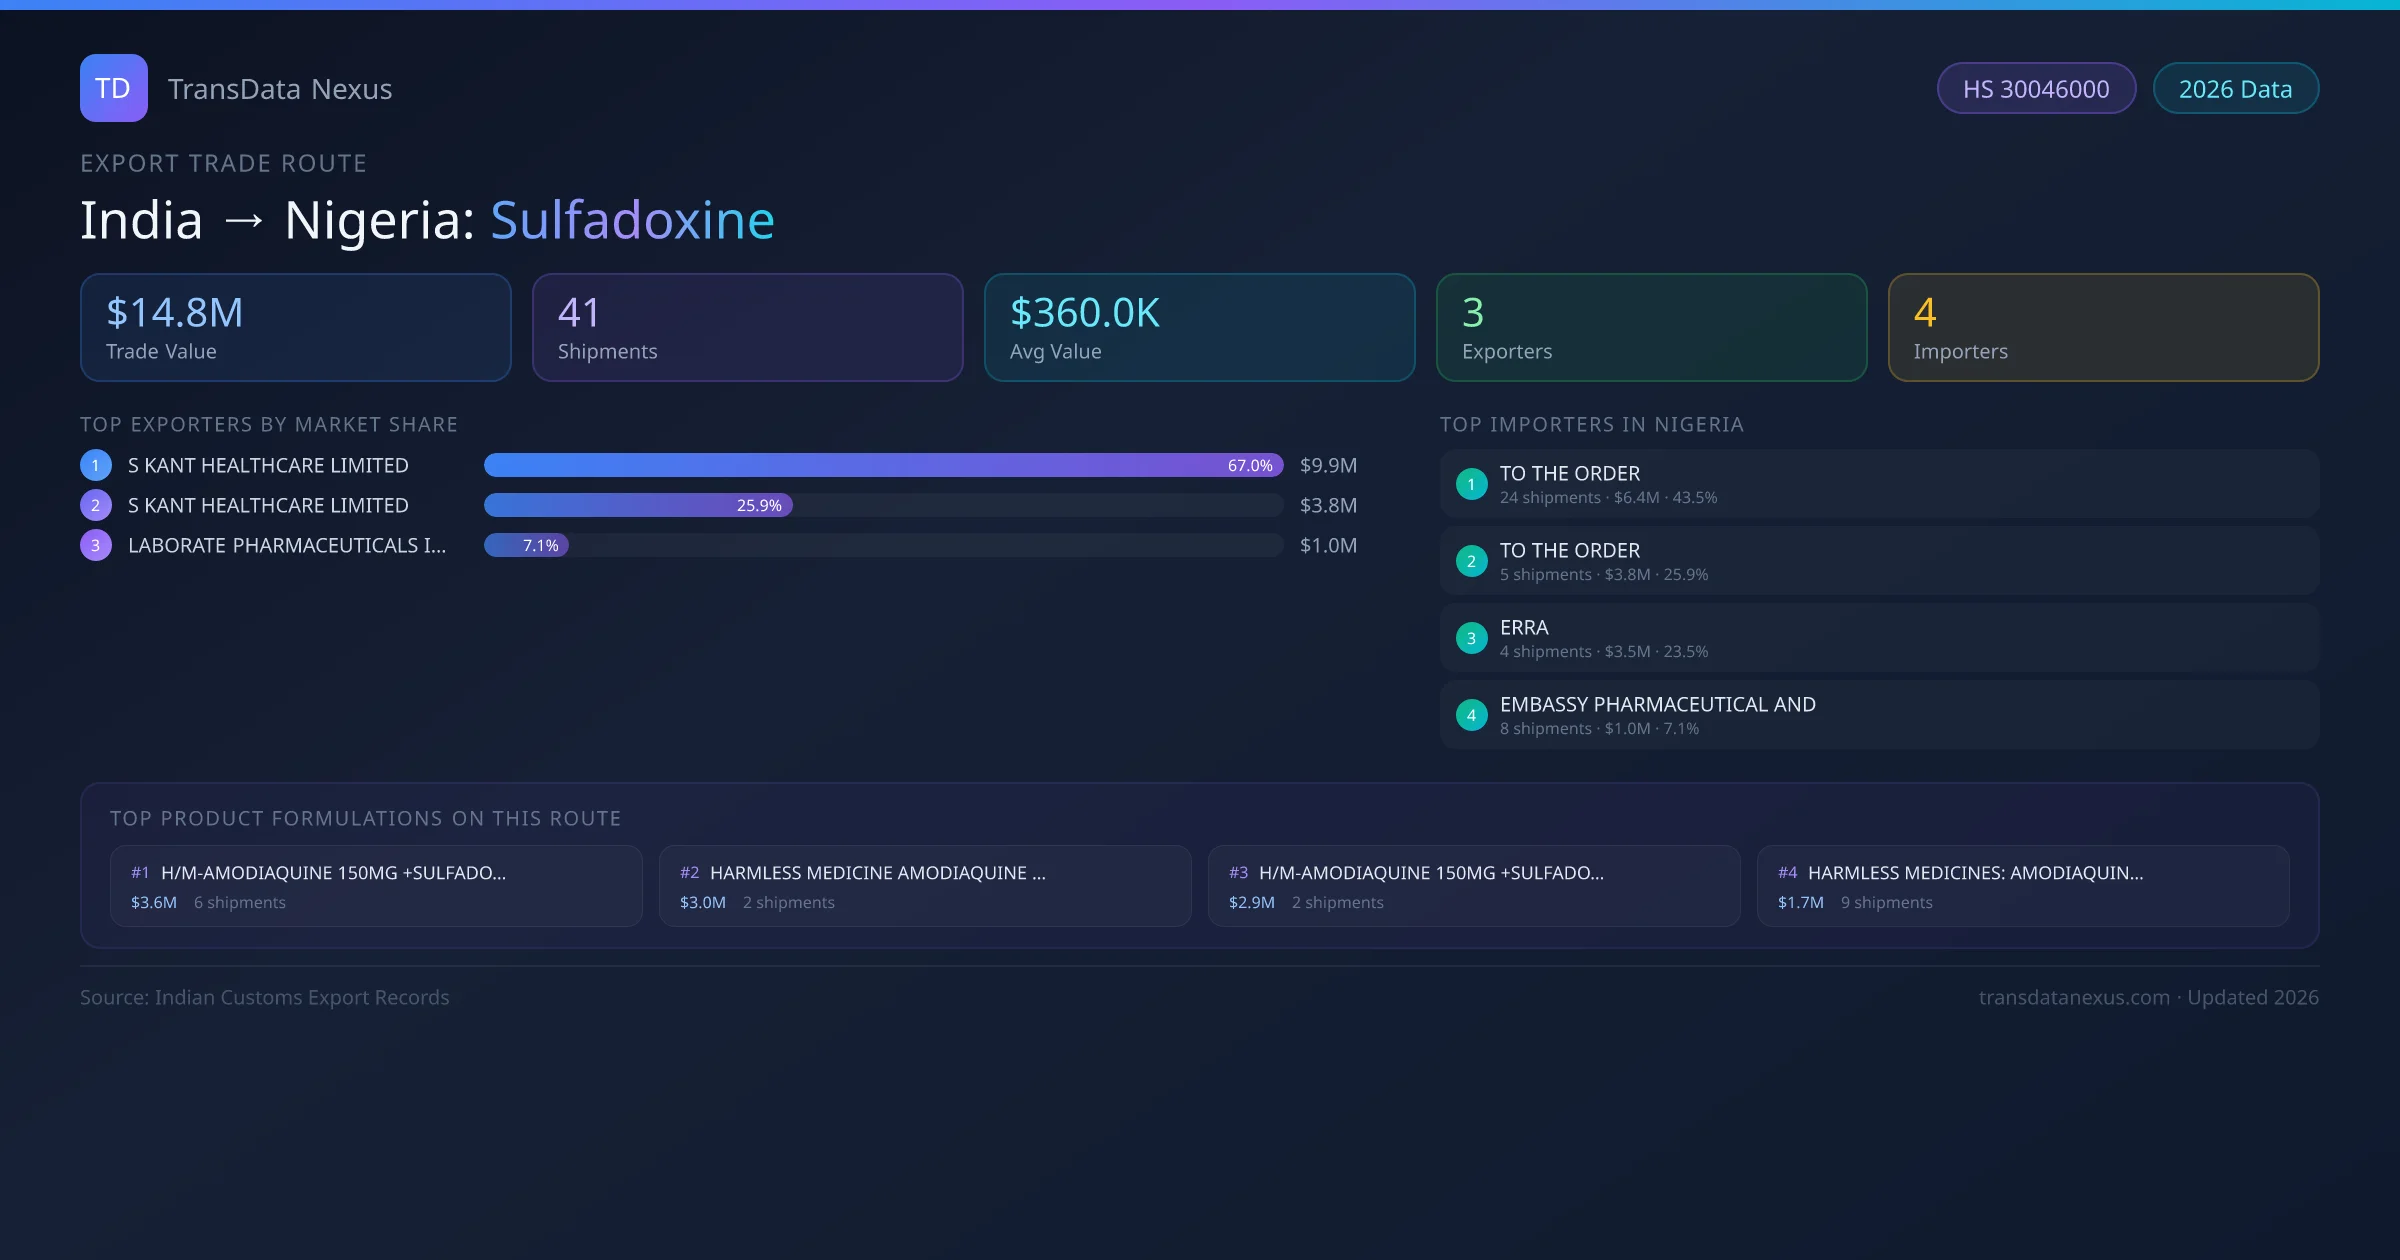This screenshot has height=1260, width=2400.
Task: Select the 4 Importers stat card
Action: coord(2103,328)
